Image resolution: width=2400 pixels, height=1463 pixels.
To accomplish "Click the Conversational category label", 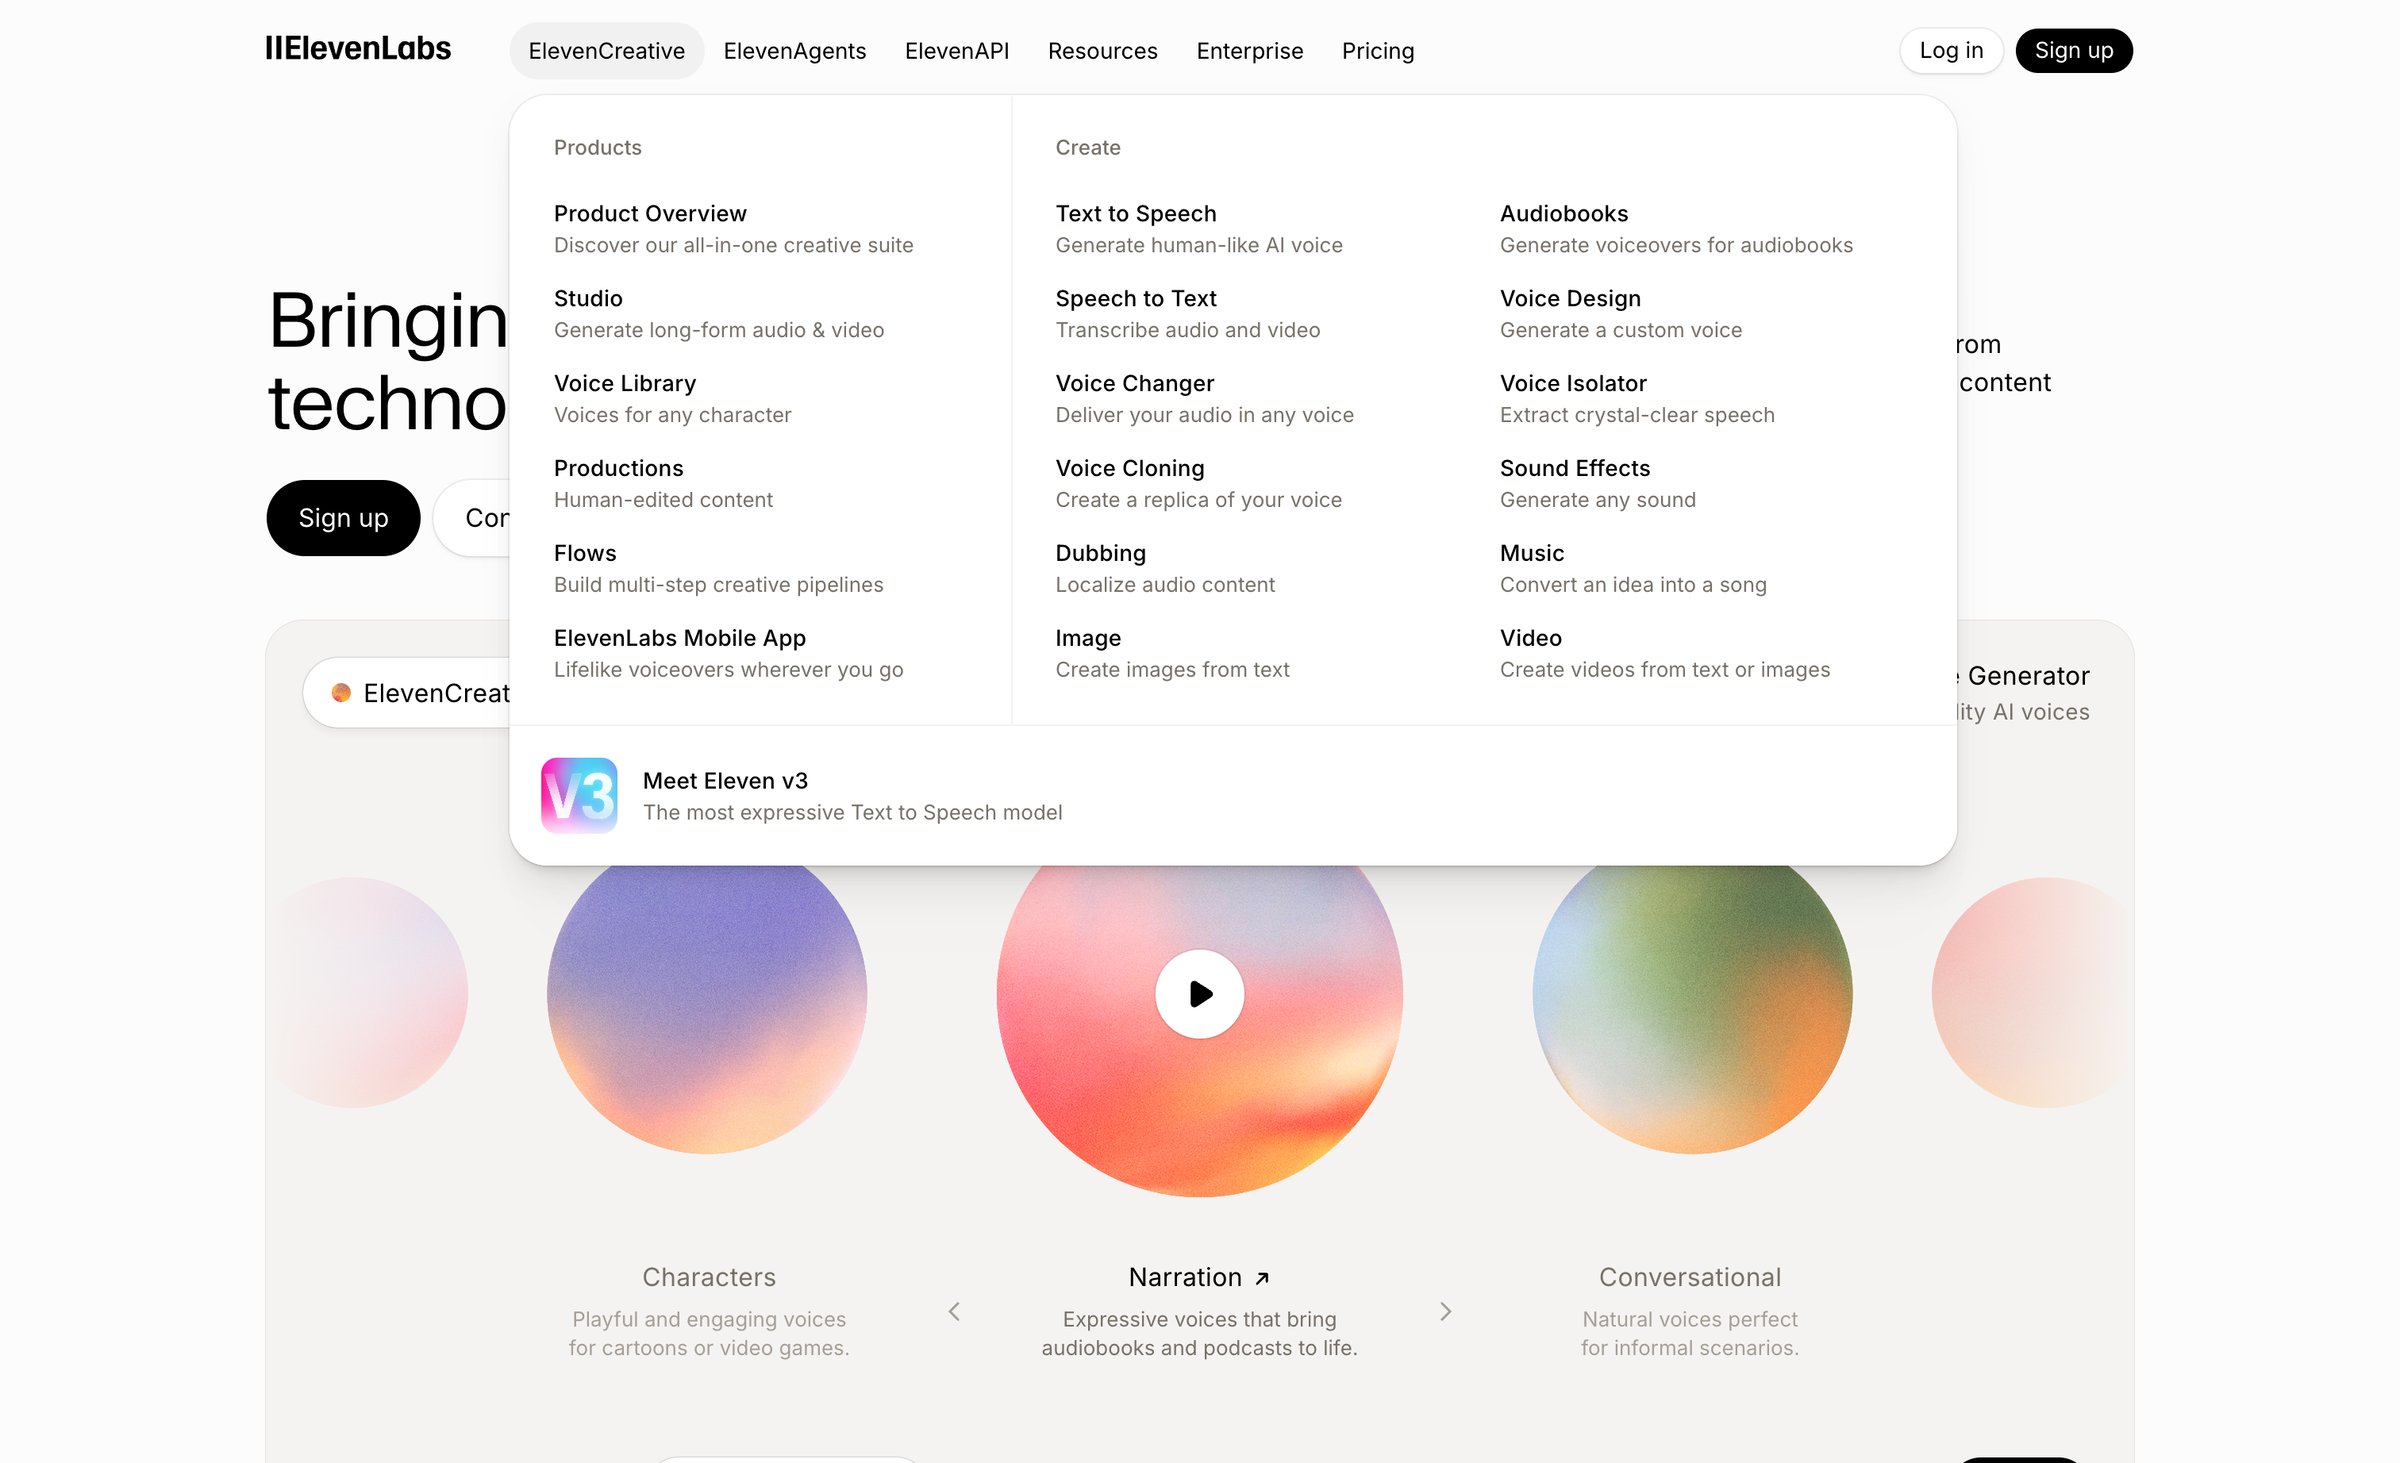I will [x=1689, y=1277].
